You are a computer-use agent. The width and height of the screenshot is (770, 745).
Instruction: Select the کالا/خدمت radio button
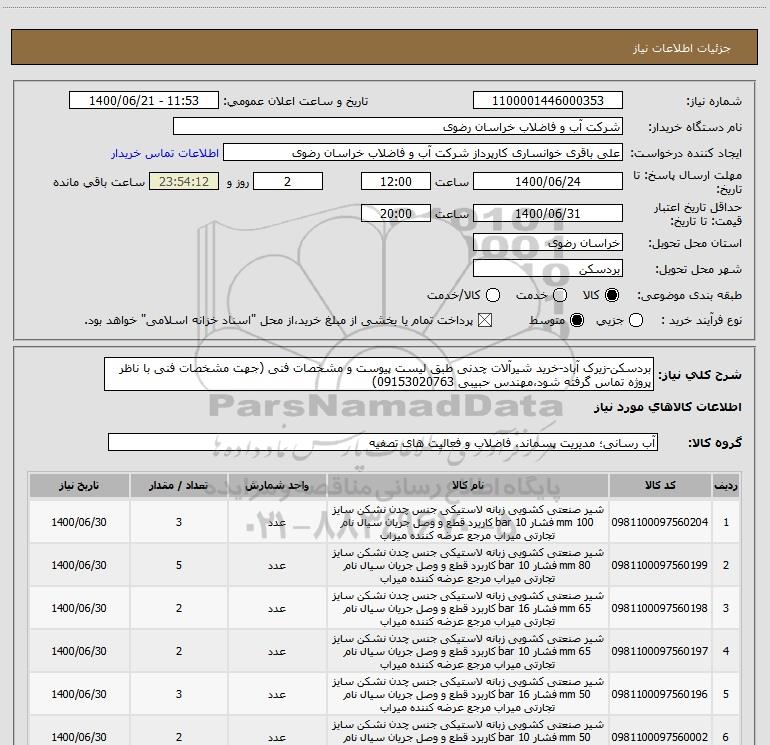(x=493, y=295)
